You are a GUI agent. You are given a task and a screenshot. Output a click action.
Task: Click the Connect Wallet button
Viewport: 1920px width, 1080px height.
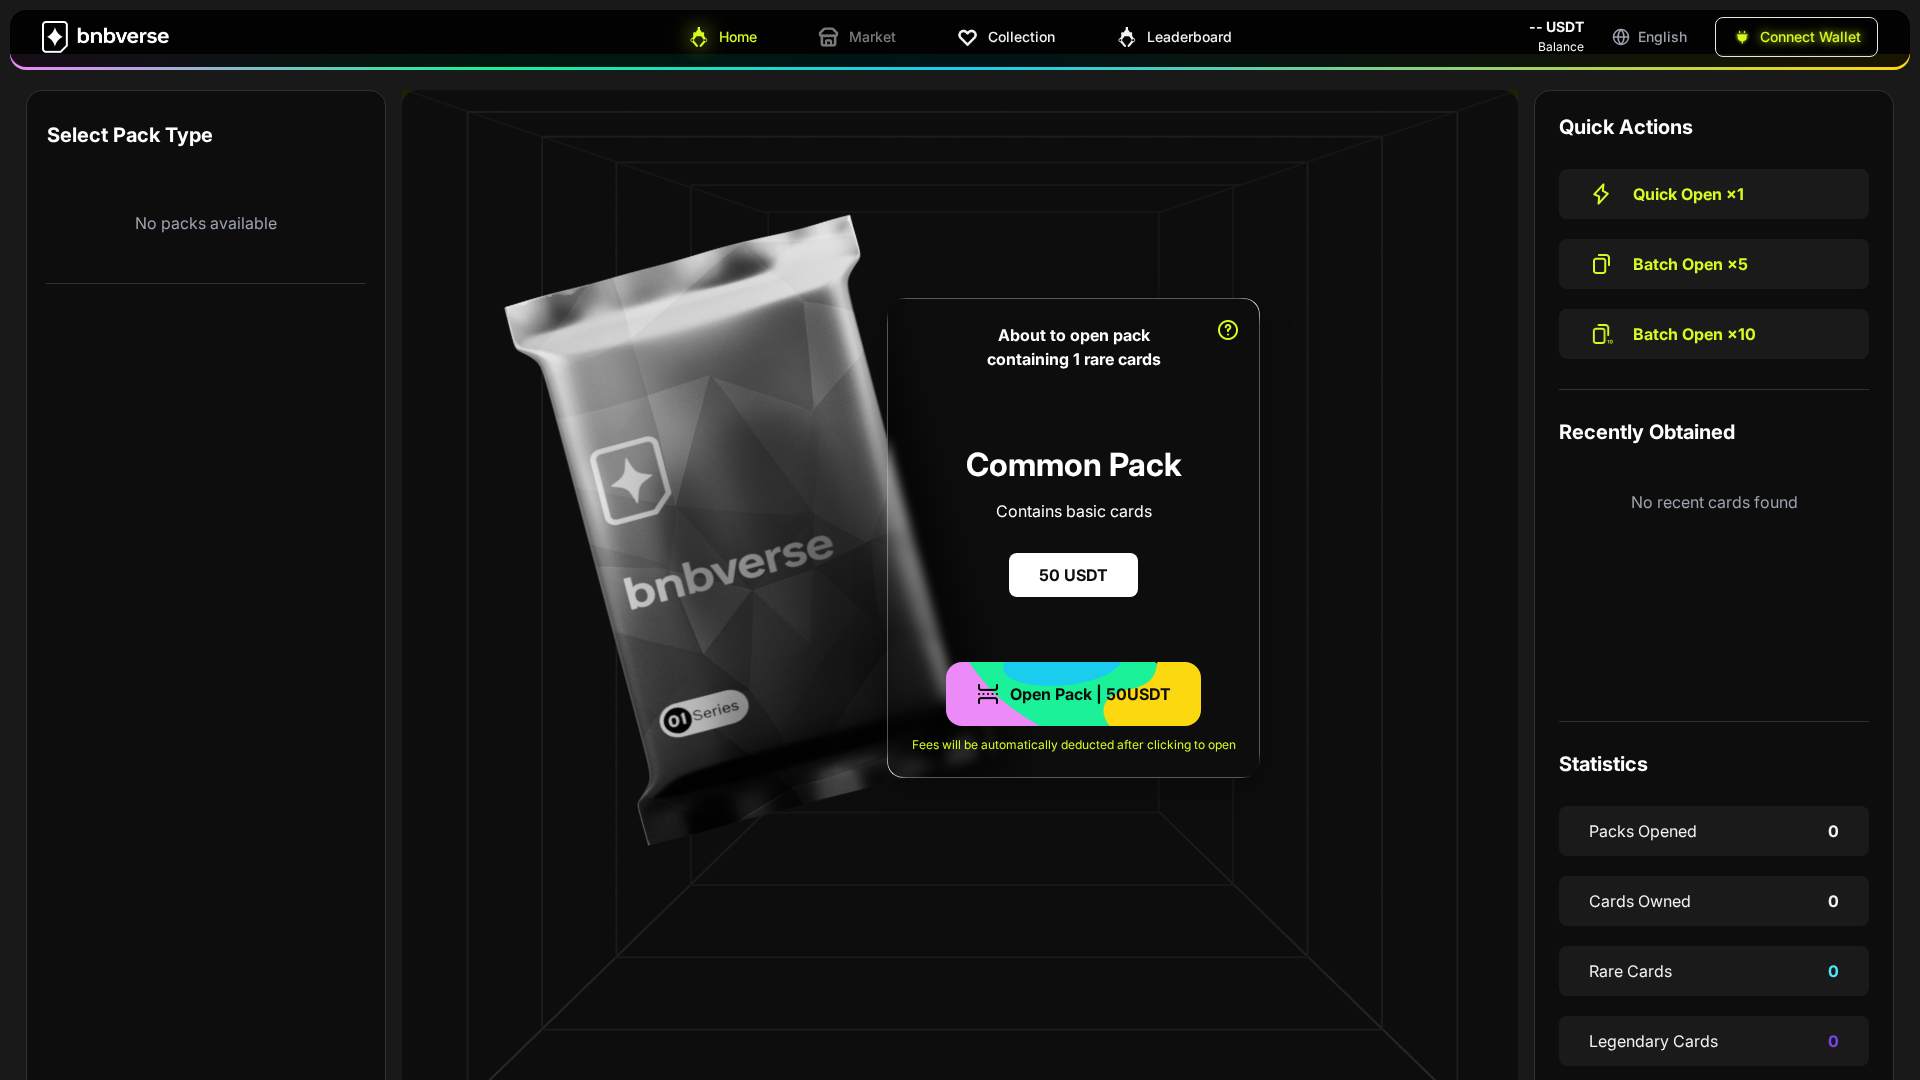[x=1796, y=37]
